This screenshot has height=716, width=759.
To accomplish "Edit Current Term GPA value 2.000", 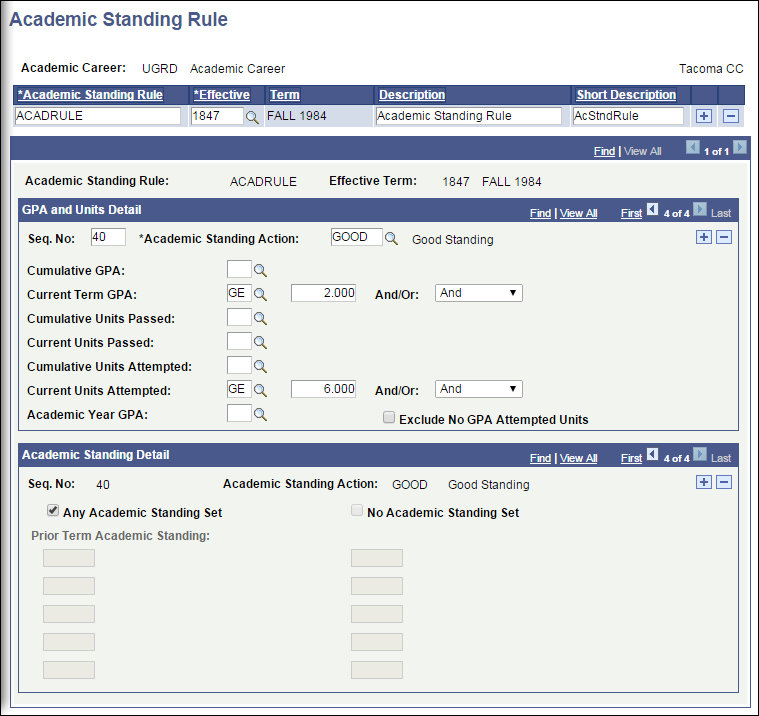I will click(323, 293).
